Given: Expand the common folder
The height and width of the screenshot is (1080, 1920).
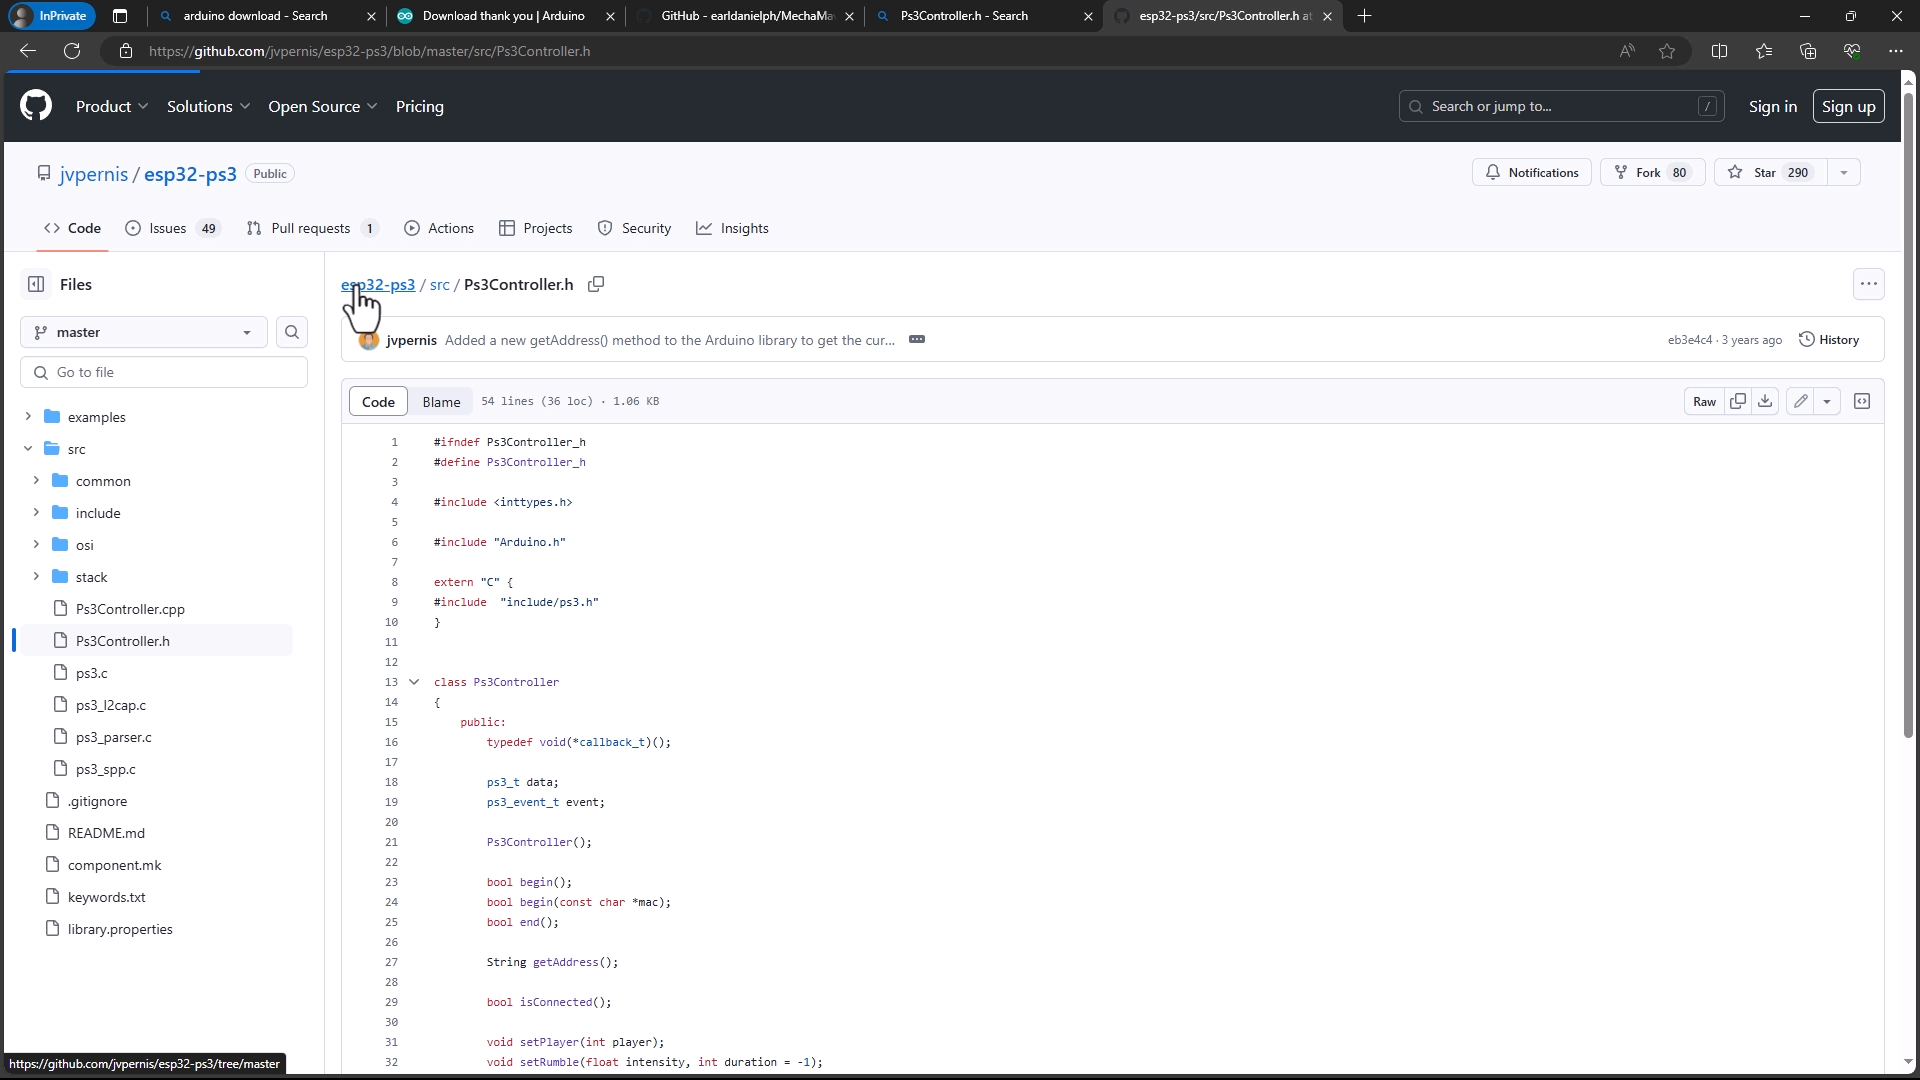Looking at the screenshot, I should (x=36, y=481).
